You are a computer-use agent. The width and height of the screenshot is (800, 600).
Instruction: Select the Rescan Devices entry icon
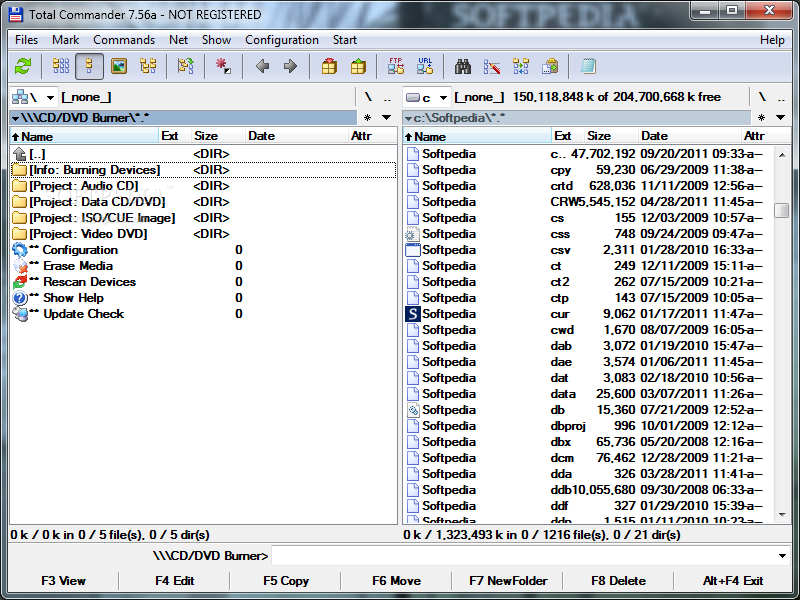(20, 282)
